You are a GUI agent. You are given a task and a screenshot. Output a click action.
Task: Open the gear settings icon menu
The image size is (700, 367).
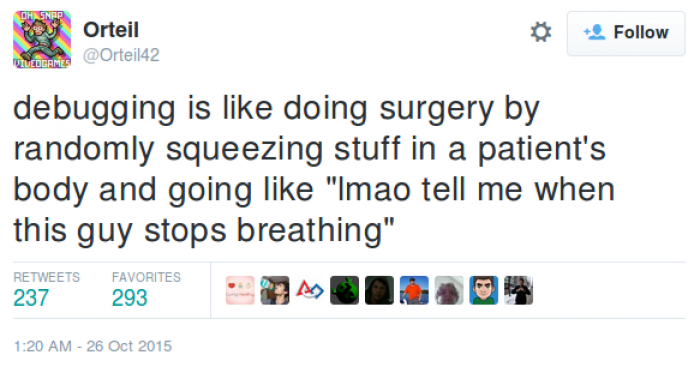tap(541, 32)
